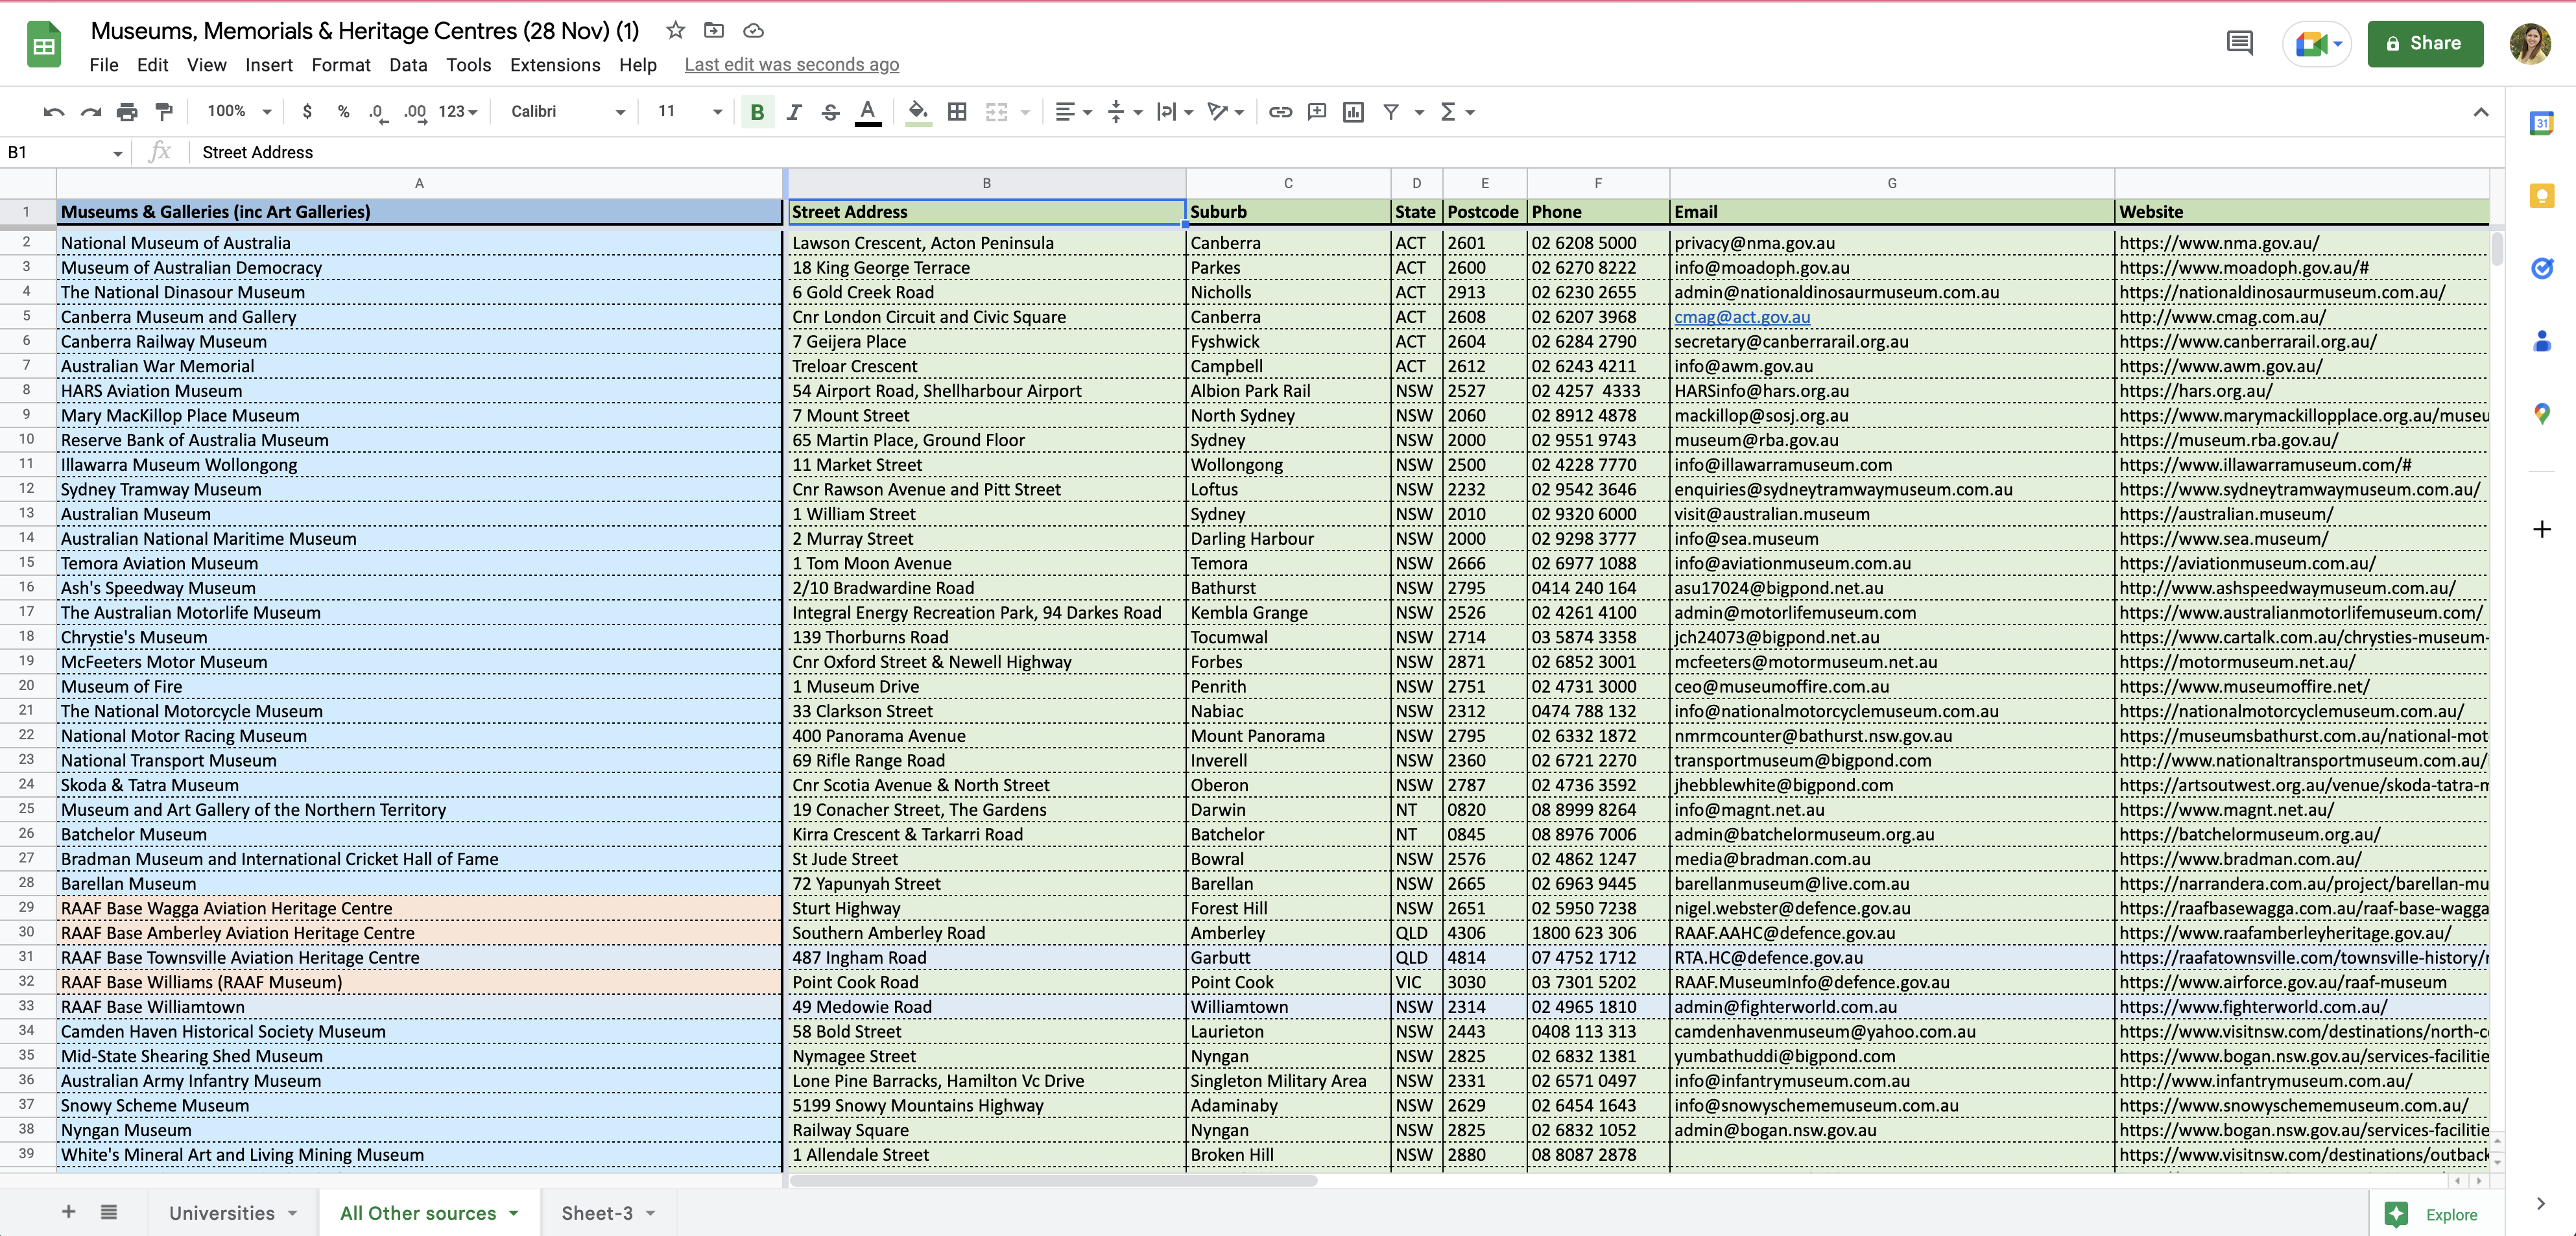This screenshot has width=2576, height=1236.
Task: Click the insert chart icon
Action: pos(1353,112)
